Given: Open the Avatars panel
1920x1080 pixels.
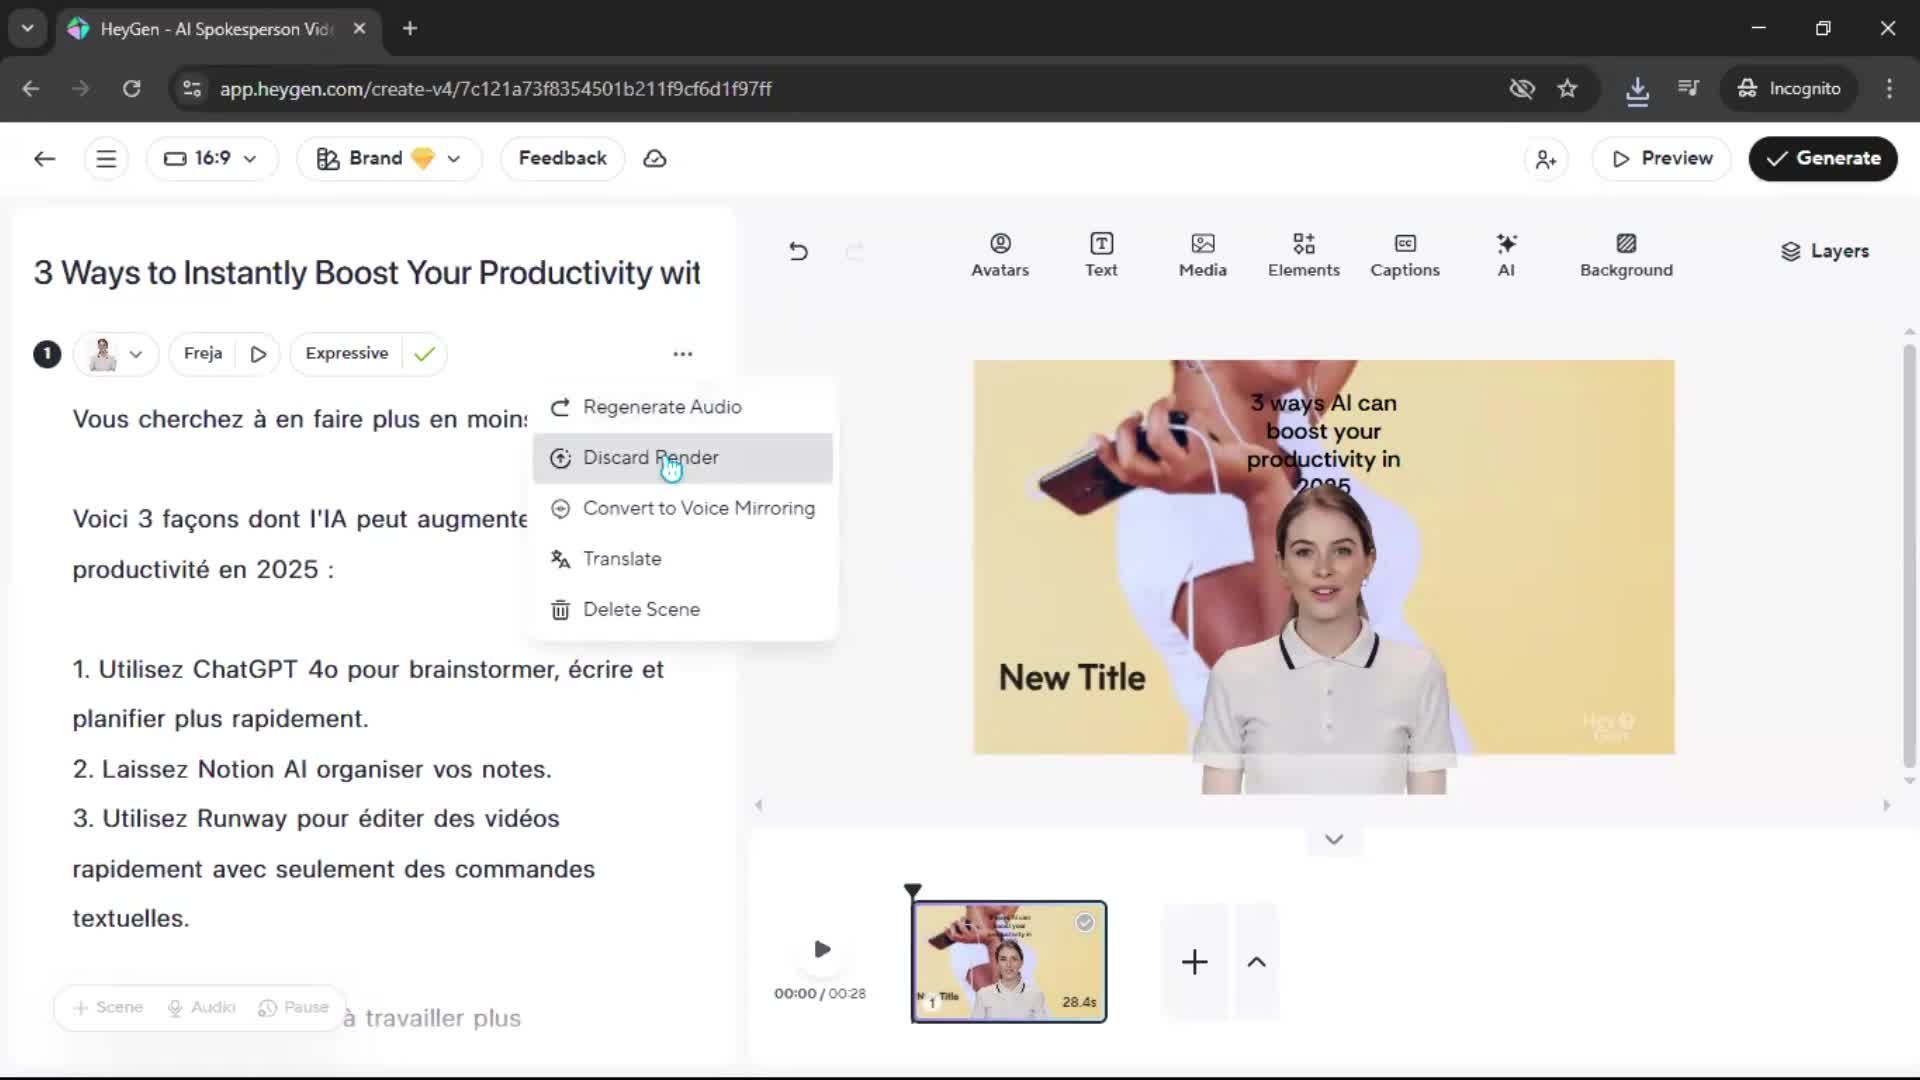Looking at the screenshot, I should tap(999, 255).
